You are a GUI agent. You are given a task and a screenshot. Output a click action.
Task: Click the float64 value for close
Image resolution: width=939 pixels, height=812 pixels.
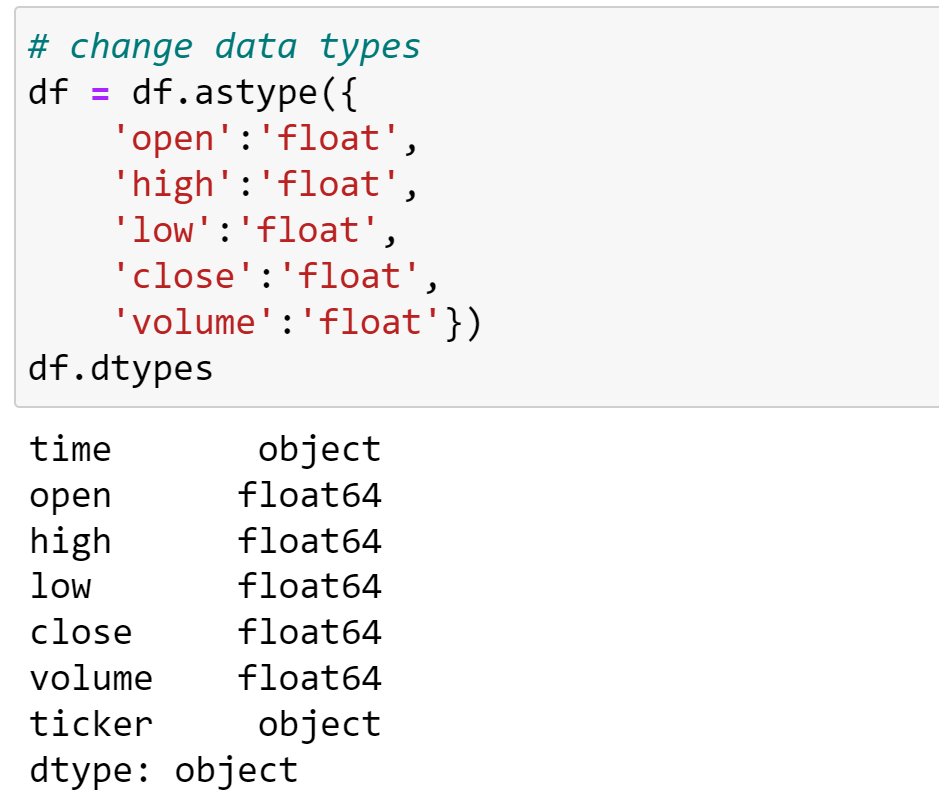click(310, 632)
